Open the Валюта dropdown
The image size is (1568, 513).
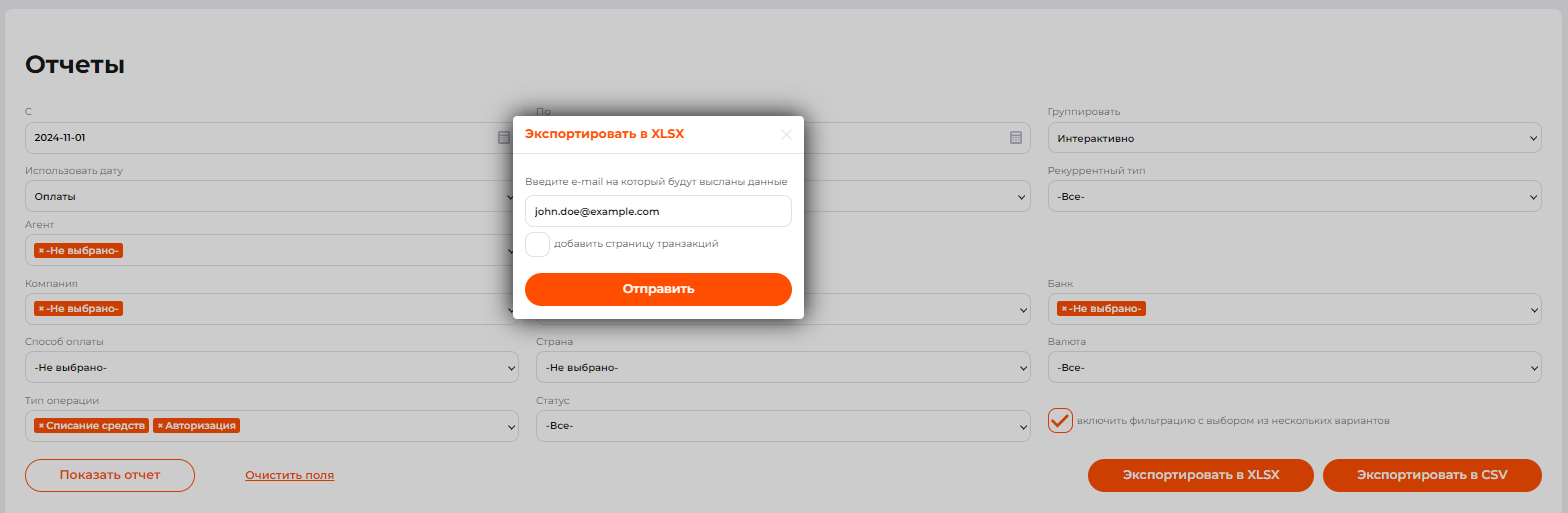click(1294, 368)
